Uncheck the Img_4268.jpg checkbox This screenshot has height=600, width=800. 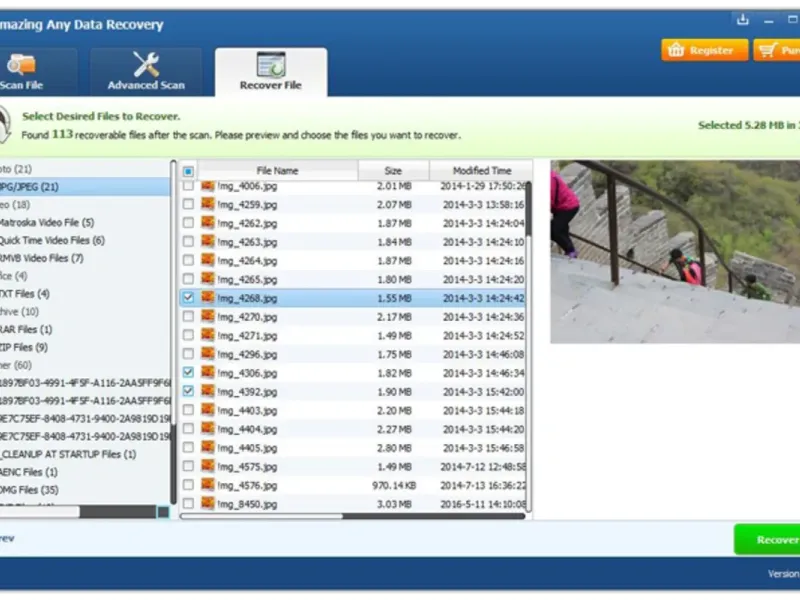pyautogui.click(x=188, y=297)
